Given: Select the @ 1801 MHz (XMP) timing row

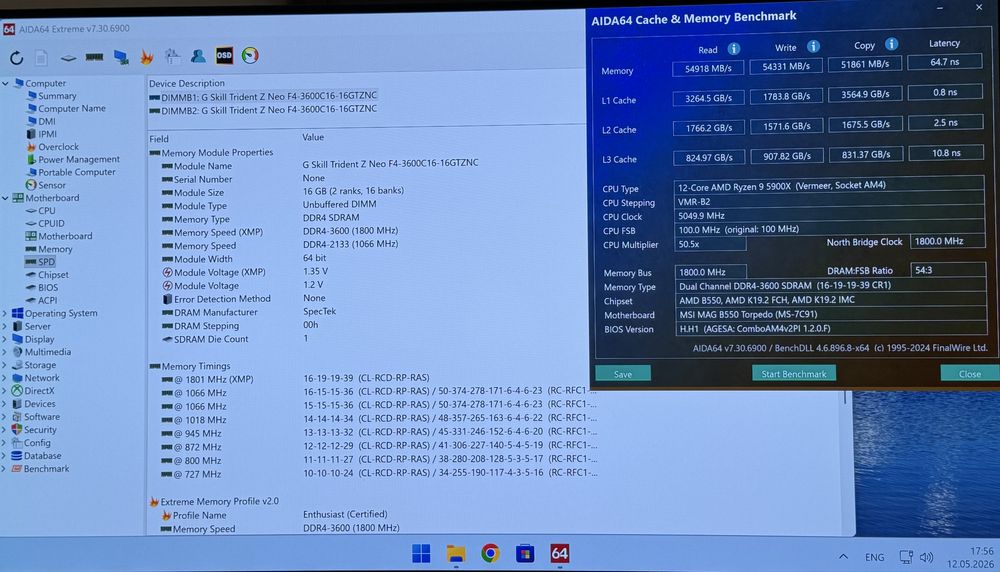Looking at the screenshot, I should [x=295, y=379].
